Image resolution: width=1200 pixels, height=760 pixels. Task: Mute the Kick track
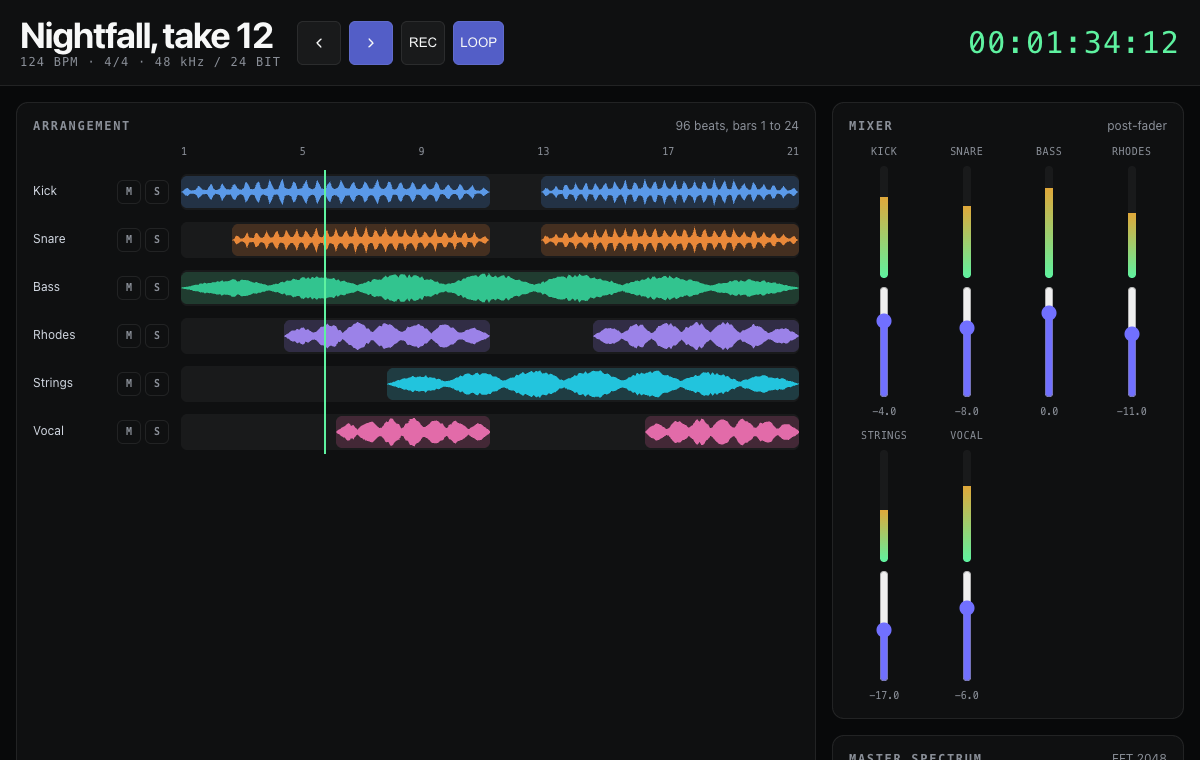click(129, 192)
